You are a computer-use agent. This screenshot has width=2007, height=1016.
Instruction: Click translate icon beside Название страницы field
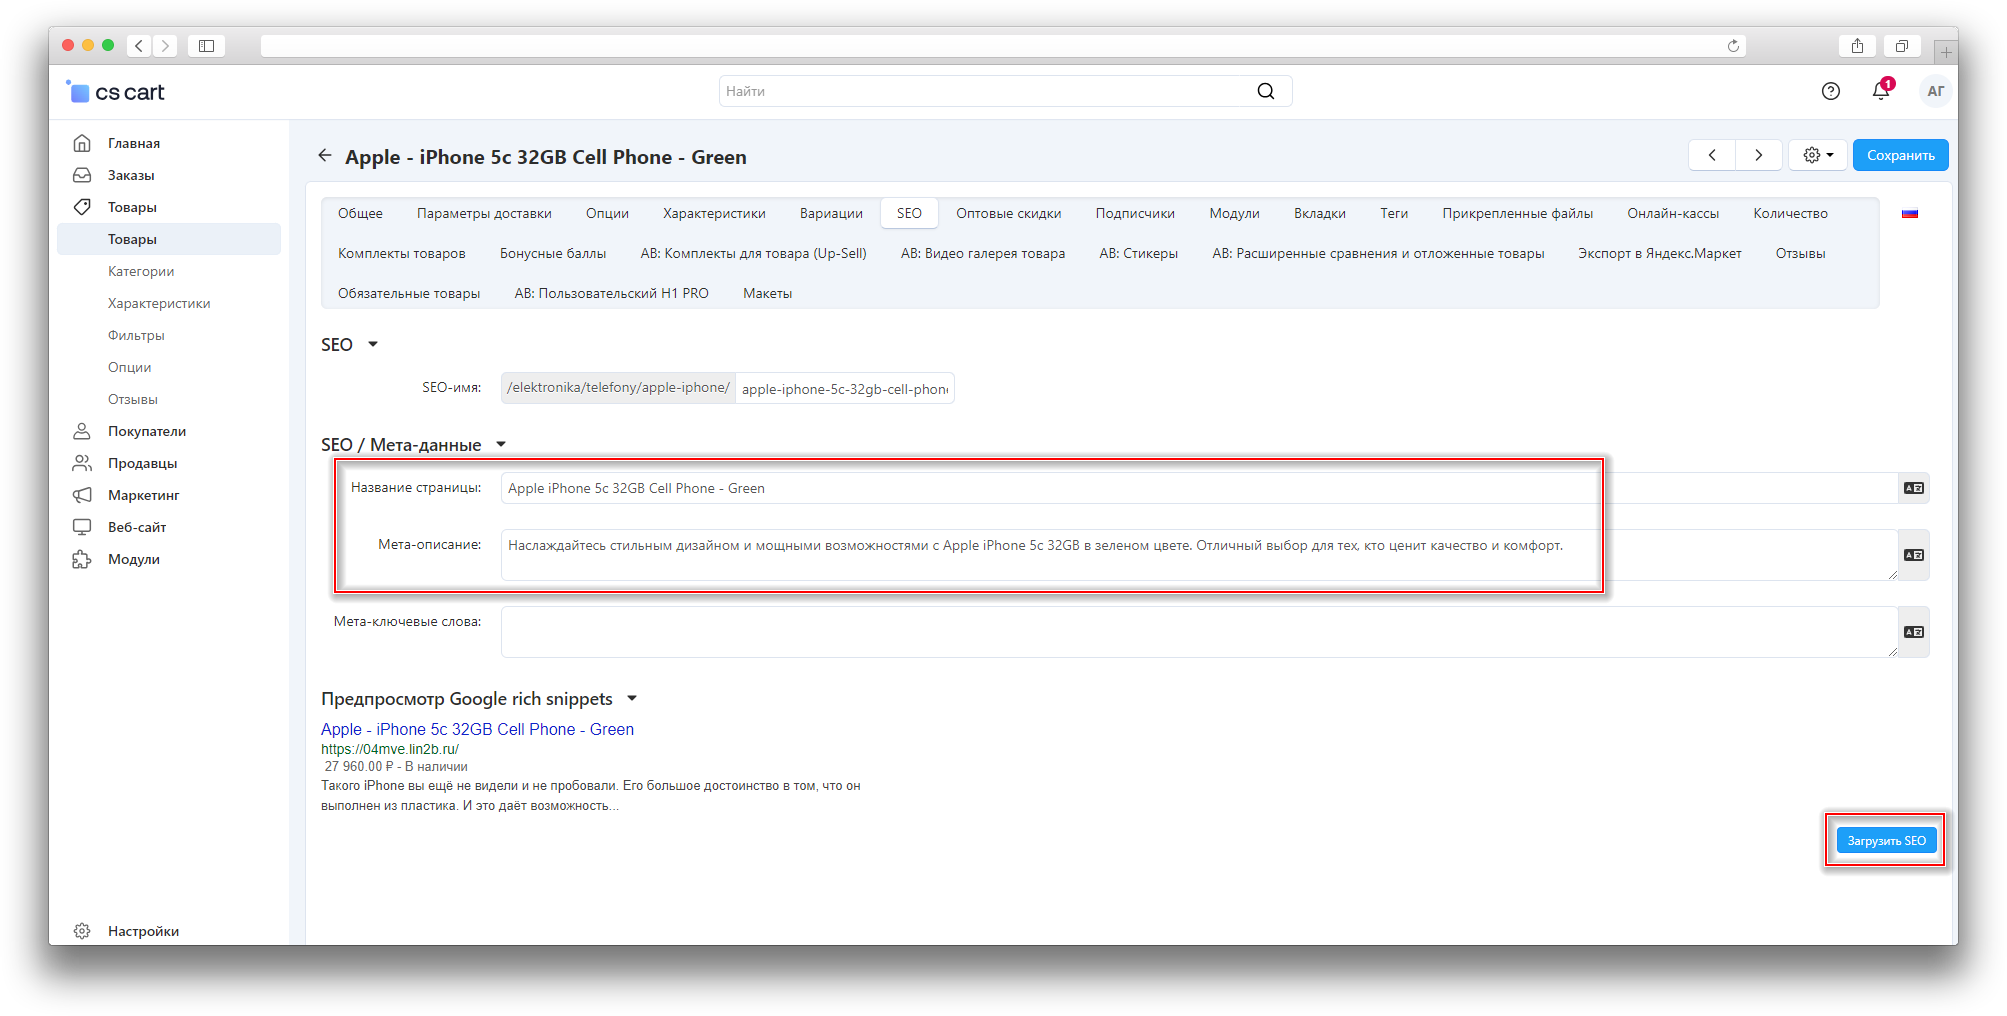point(1913,488)
